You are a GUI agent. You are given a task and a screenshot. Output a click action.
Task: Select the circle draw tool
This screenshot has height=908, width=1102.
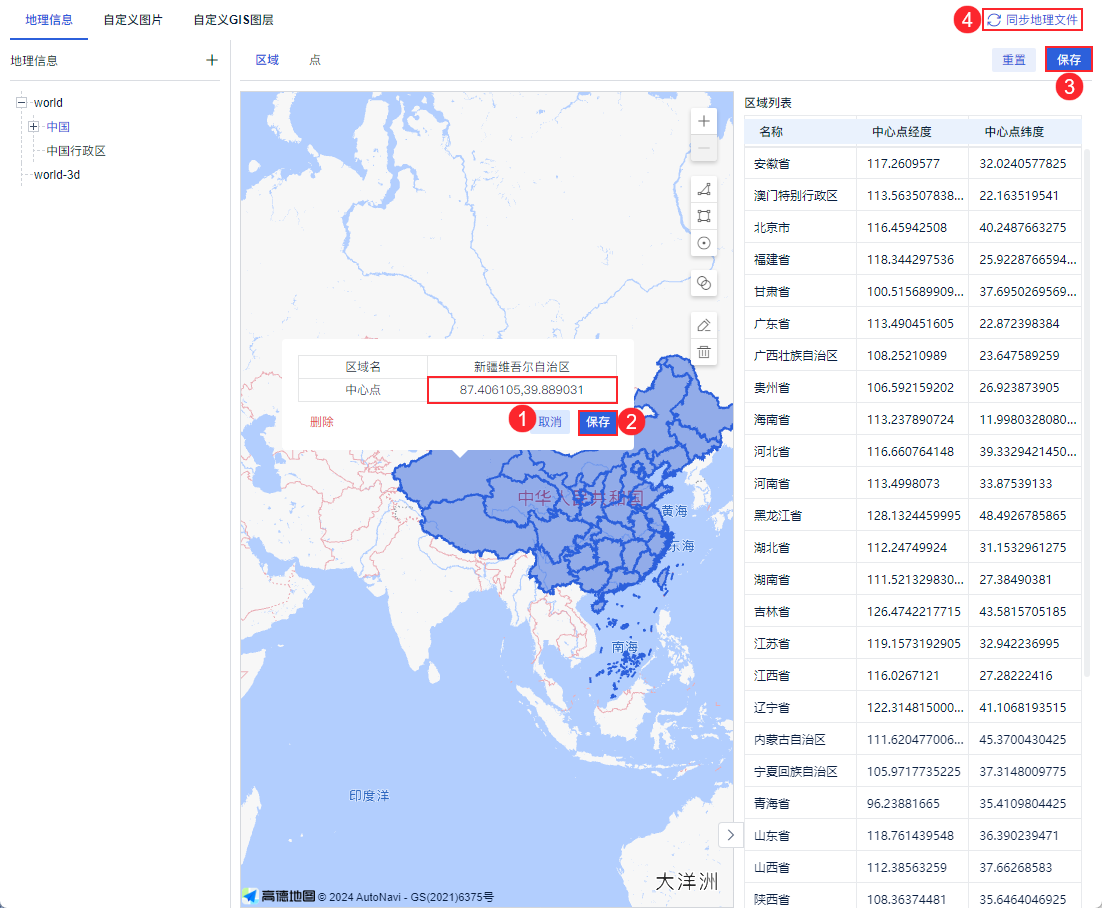(704, 243)
